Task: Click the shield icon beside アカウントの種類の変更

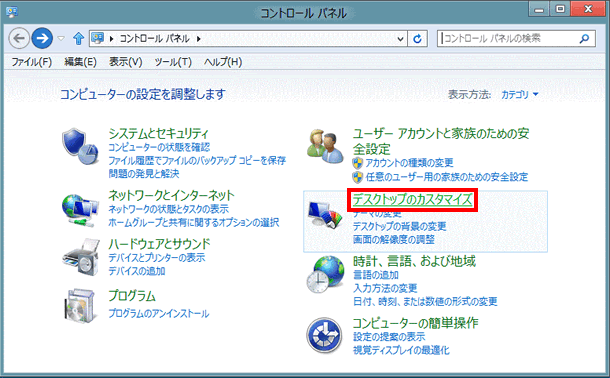Action: [358, 163]
